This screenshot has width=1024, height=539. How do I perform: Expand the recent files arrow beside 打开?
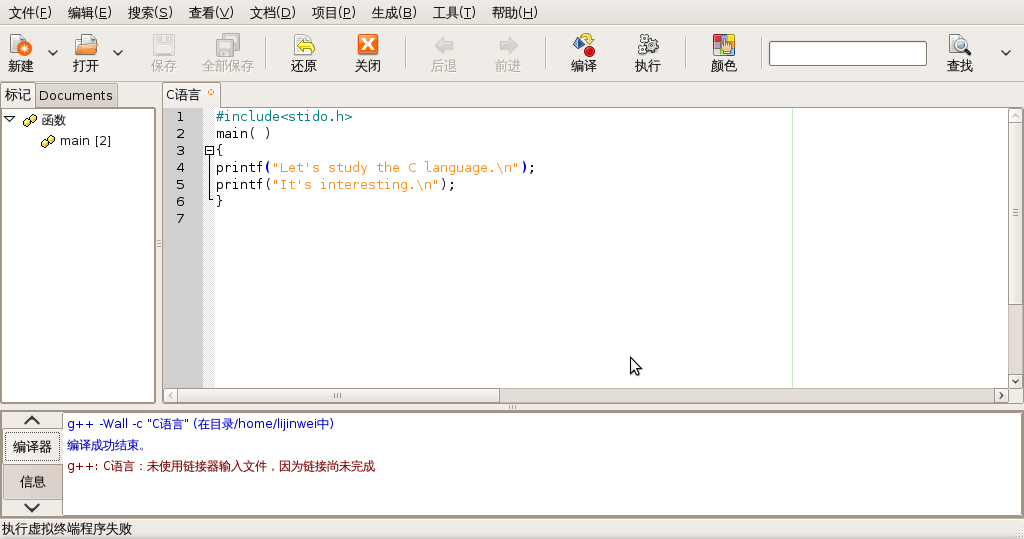tap(118, 53)
